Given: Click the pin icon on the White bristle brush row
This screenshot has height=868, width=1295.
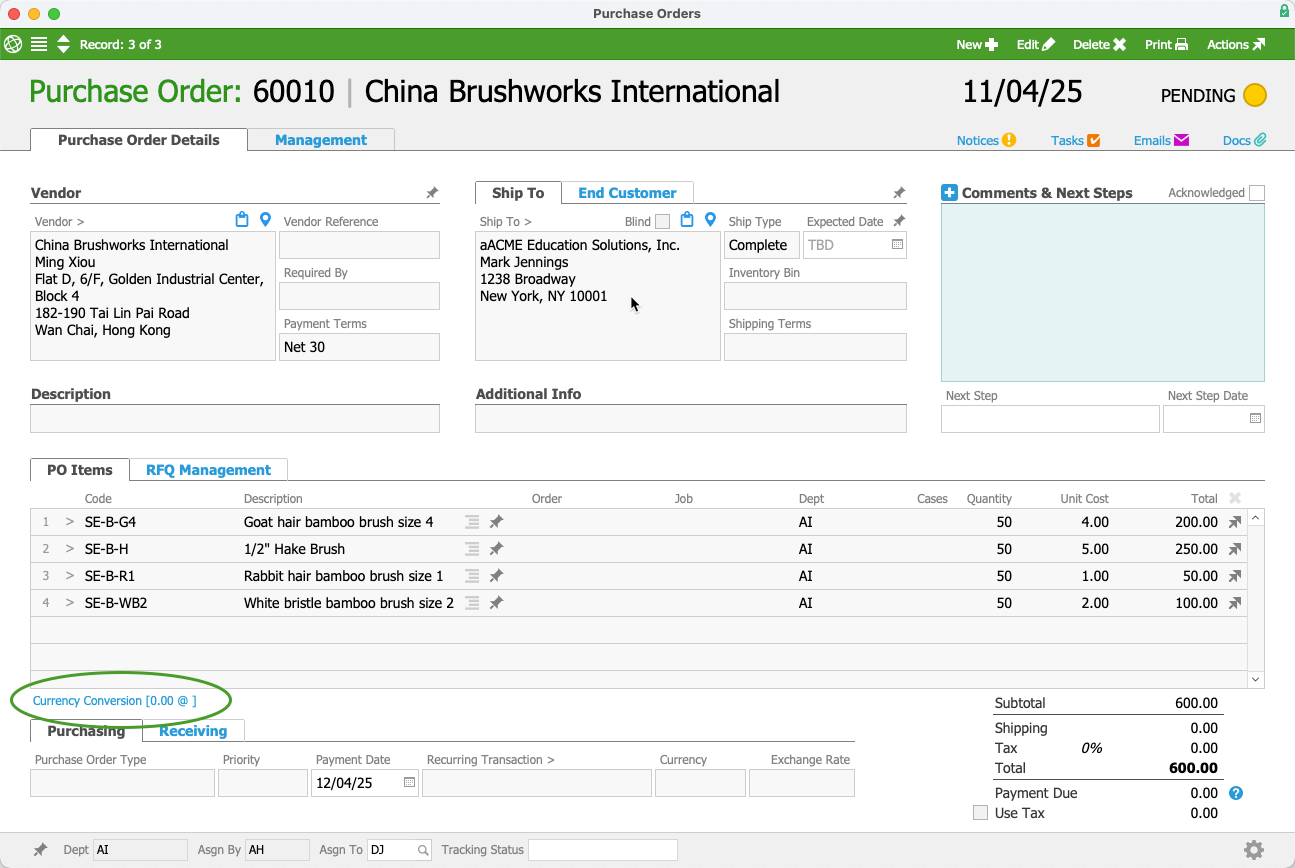Looking at the screenshot, I should [496, 603].
